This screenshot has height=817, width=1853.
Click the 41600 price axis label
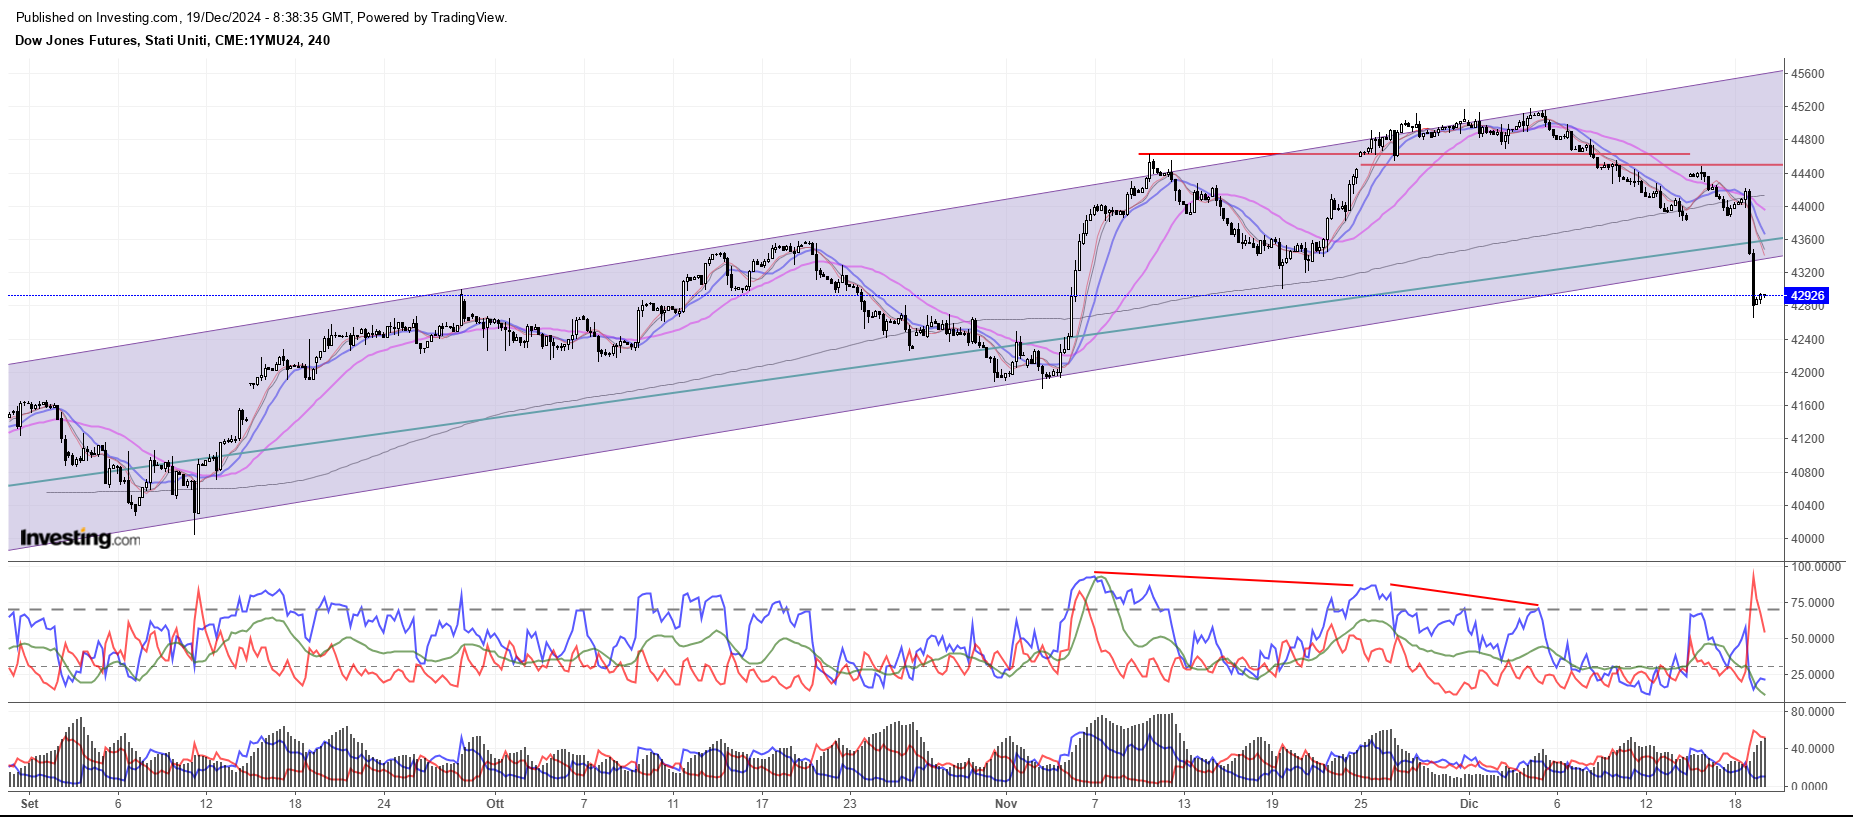[1808, 406]
